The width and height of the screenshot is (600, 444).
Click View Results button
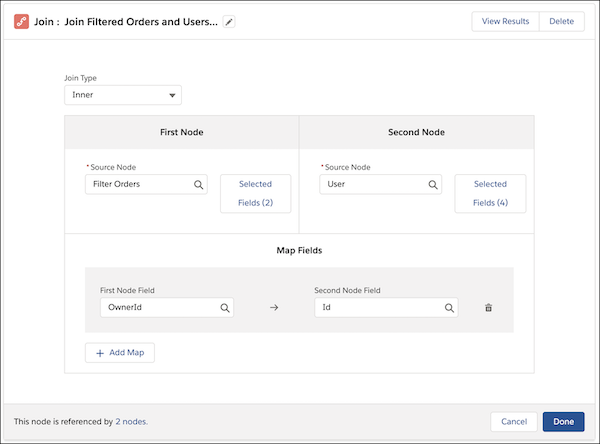click(505, 21)
